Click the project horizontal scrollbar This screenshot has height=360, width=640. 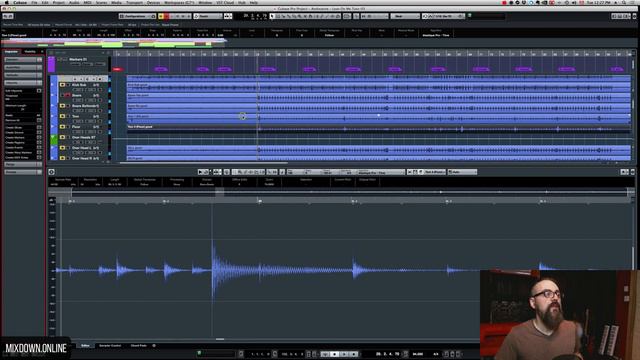click(203, 162)
